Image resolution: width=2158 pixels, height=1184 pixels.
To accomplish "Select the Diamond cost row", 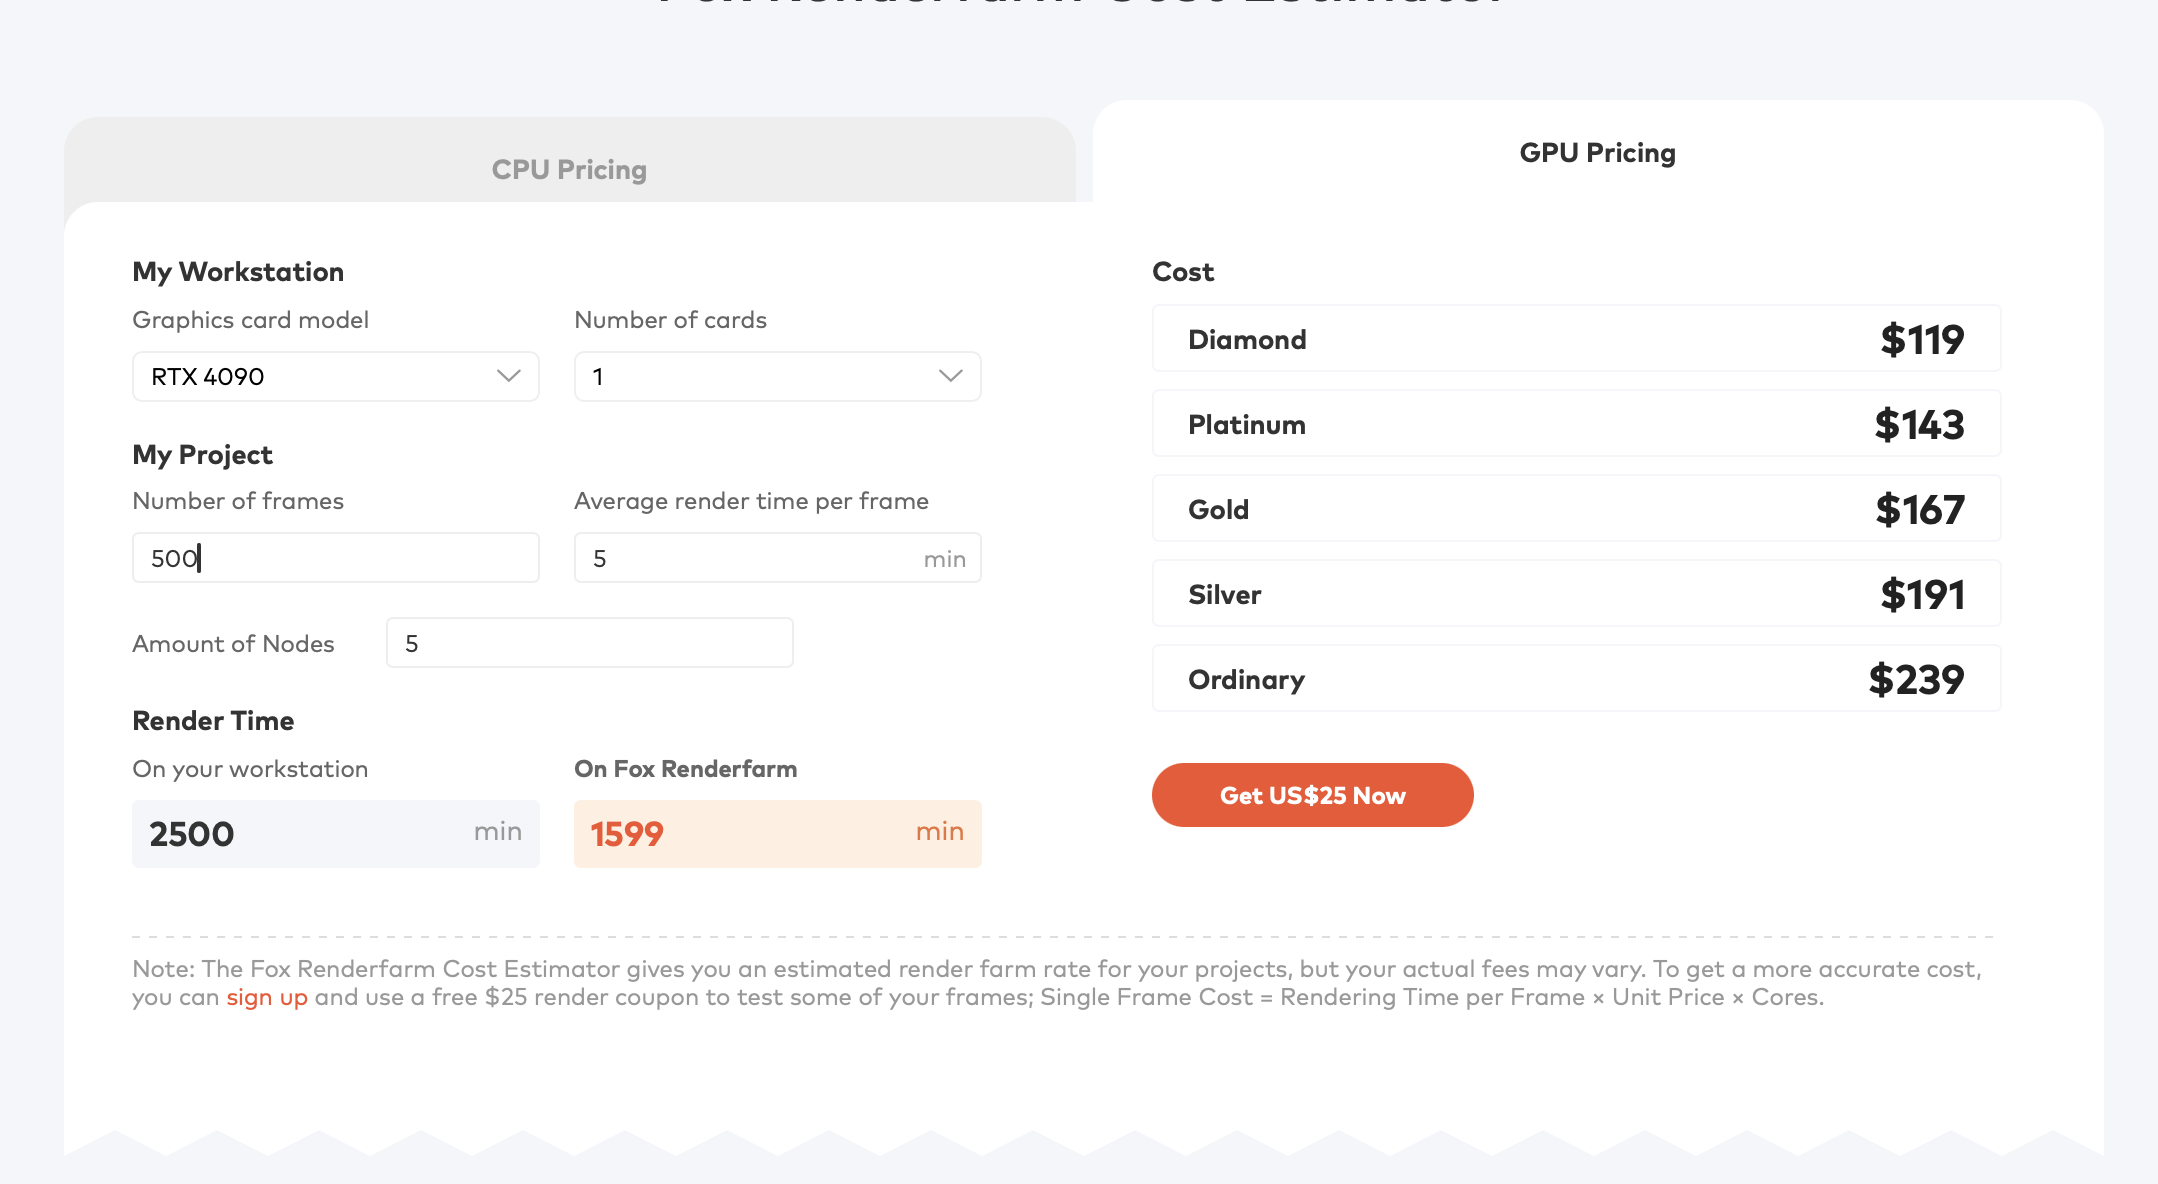I will [x=1576, y=339].
